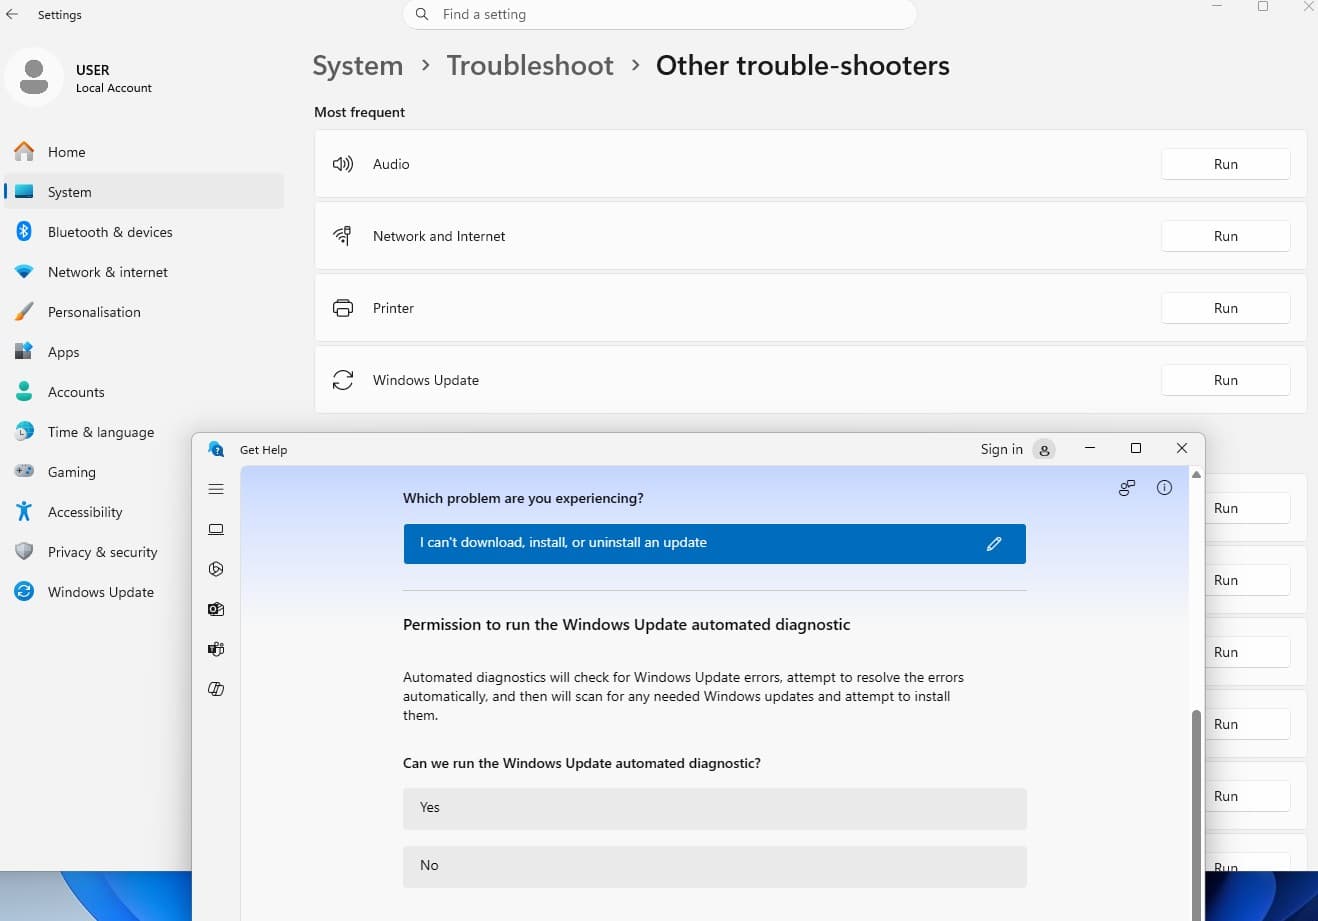Click the Windows Update sync icon in list
Screen dimensions: 1318x921
[343, 380]
